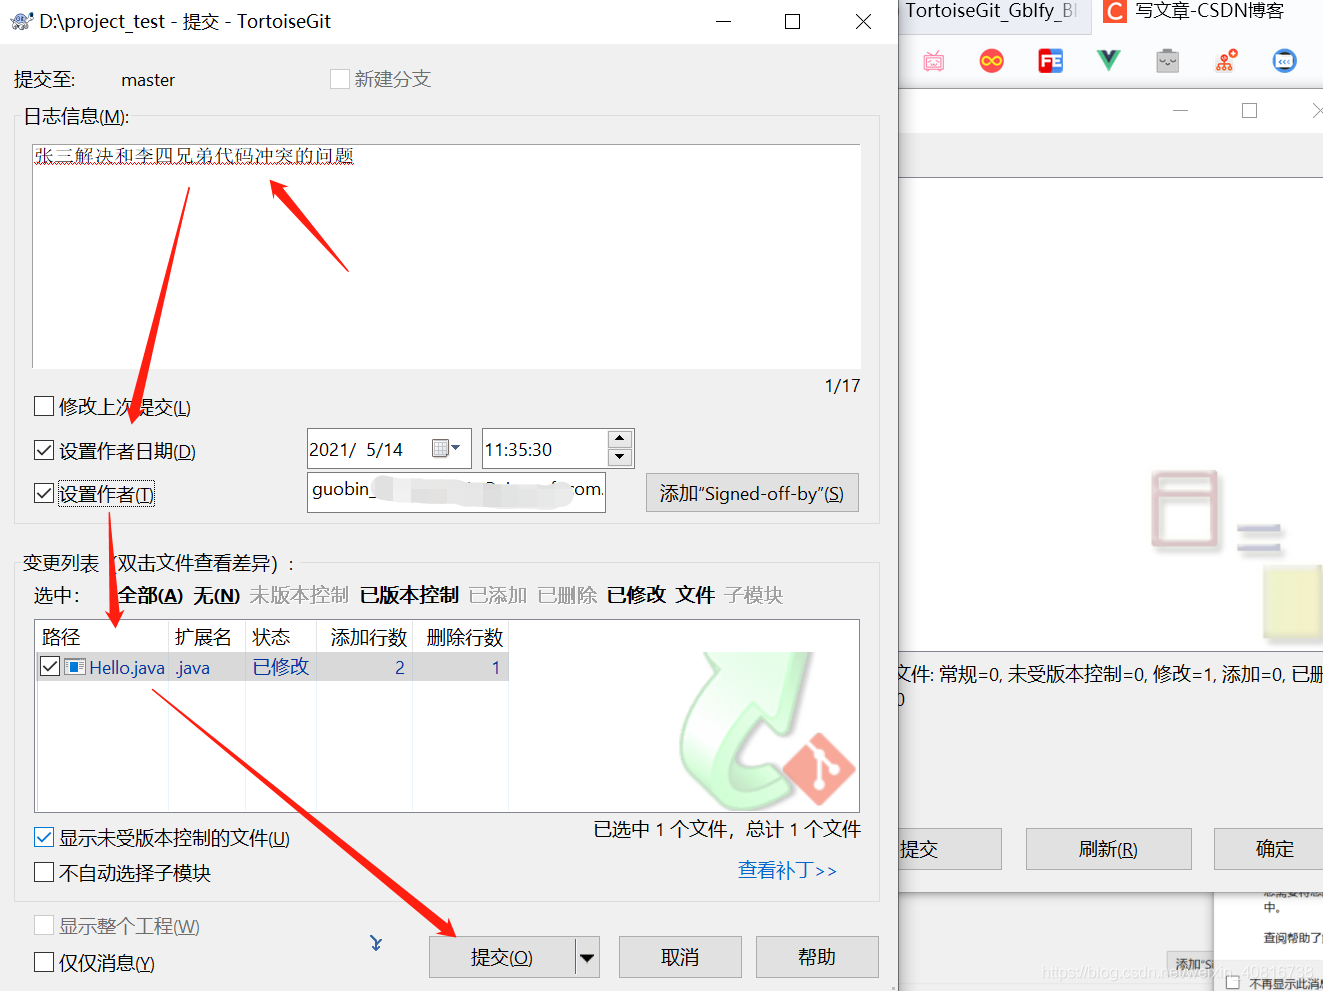Click the orange CSDN 'C' icon on the tab
1323x991 pixels.
click(x=1114, y=13)
